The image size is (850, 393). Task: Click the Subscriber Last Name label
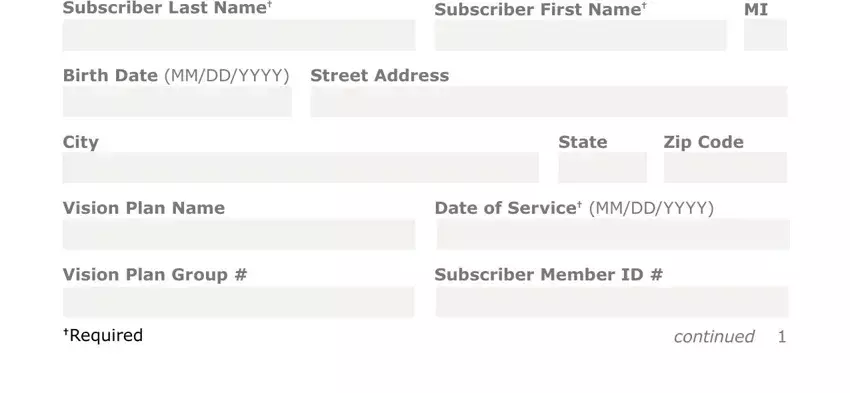click(168, 8)
